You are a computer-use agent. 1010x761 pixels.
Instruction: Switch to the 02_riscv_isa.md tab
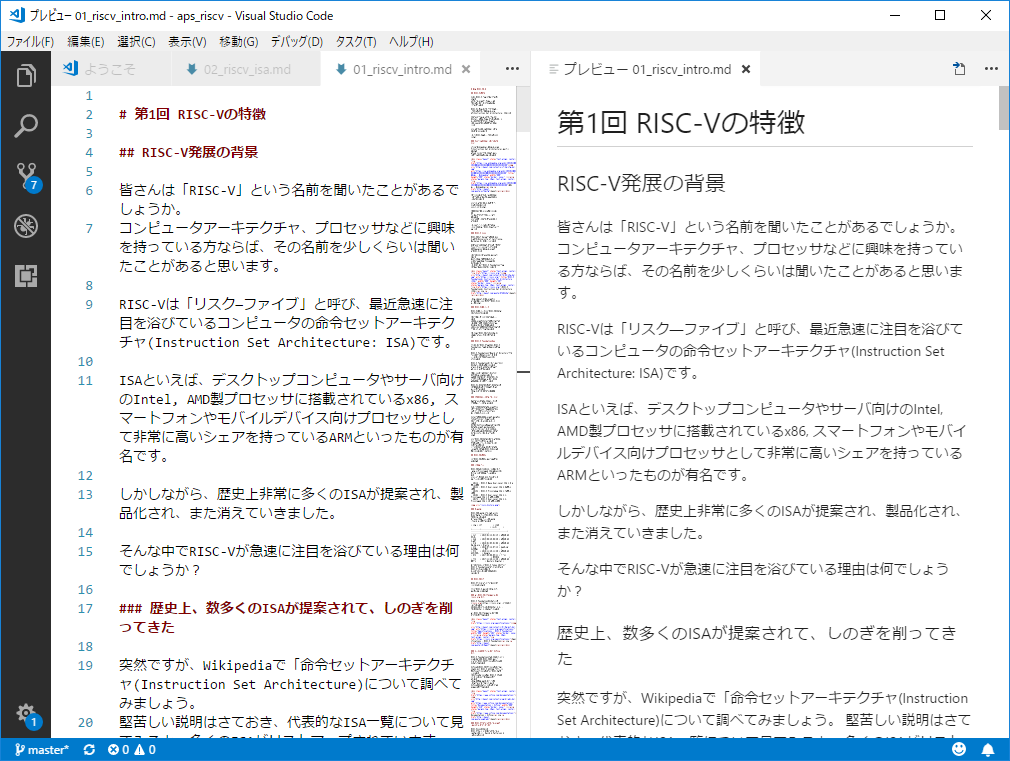246,69
